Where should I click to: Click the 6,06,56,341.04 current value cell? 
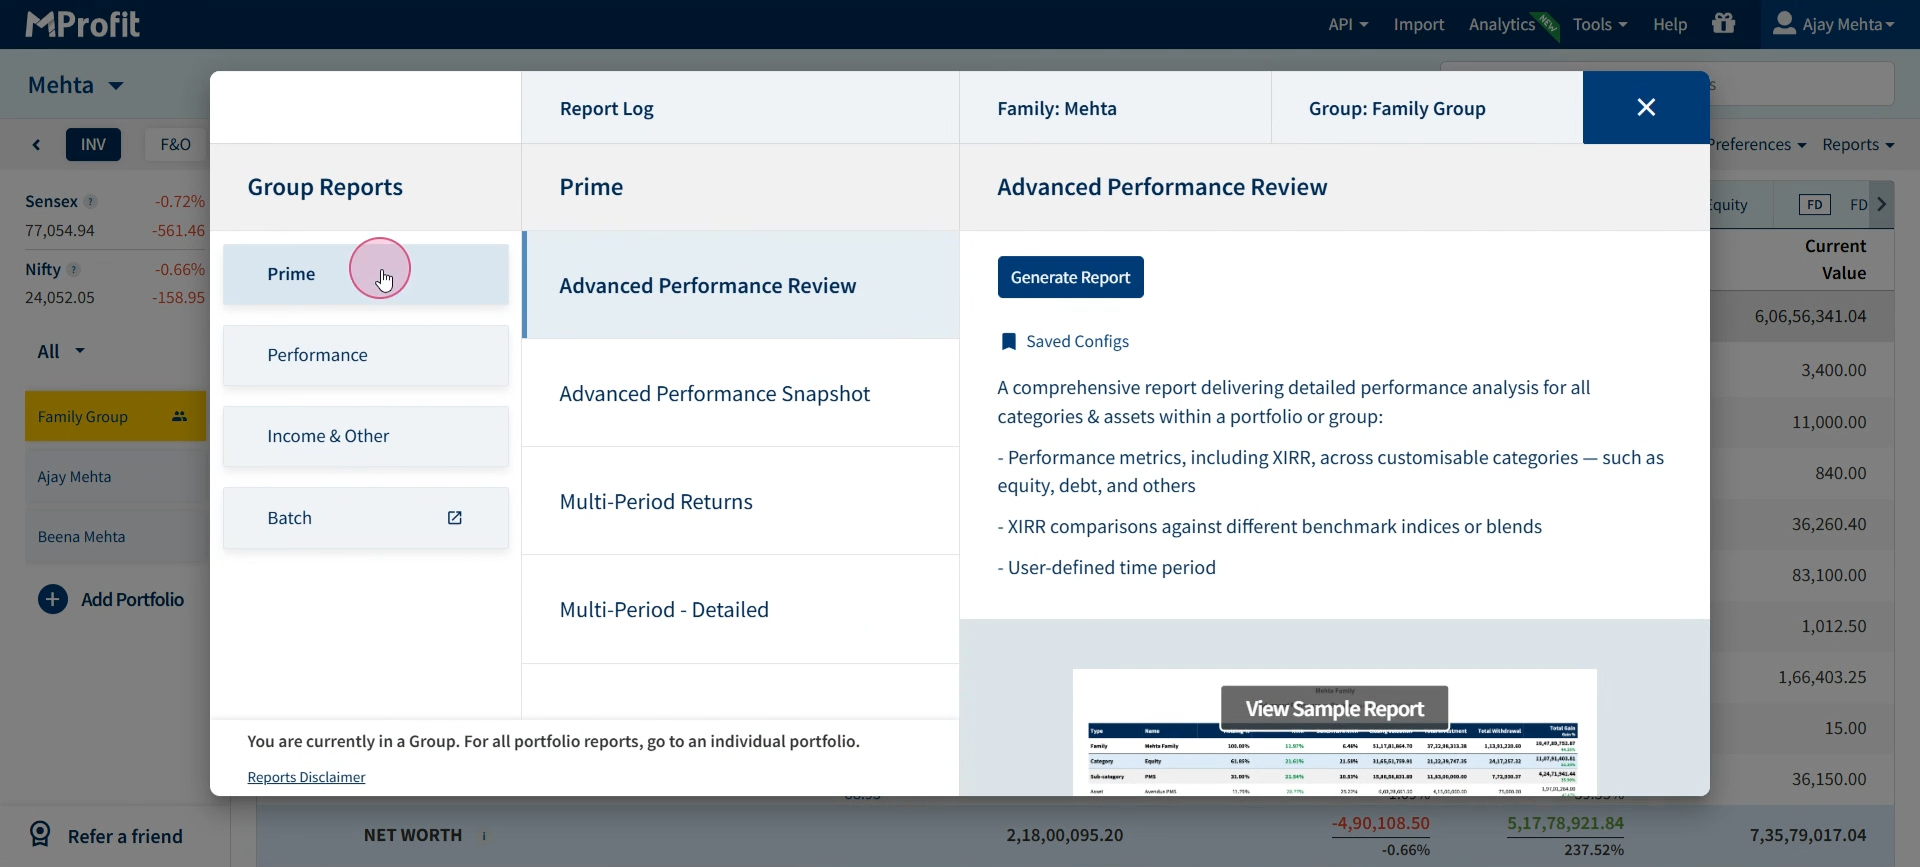[1810, 316]
